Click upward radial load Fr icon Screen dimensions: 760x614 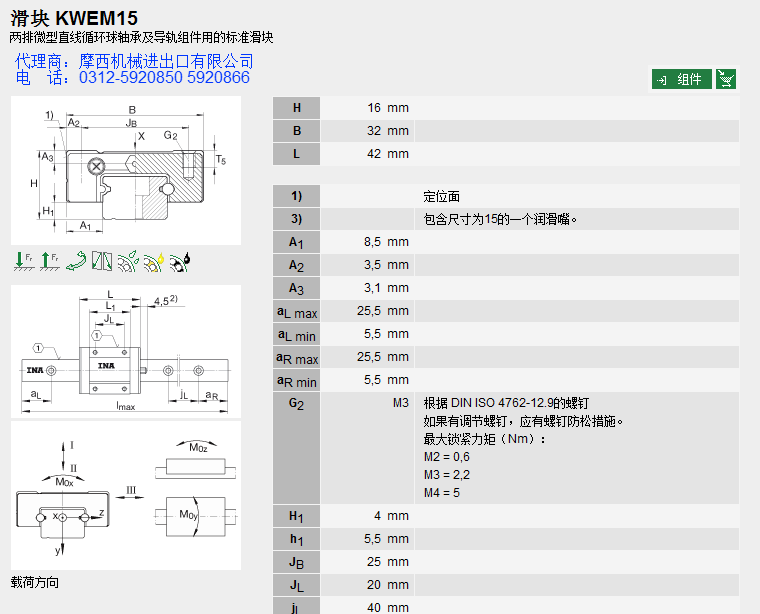tap(49, 261)
